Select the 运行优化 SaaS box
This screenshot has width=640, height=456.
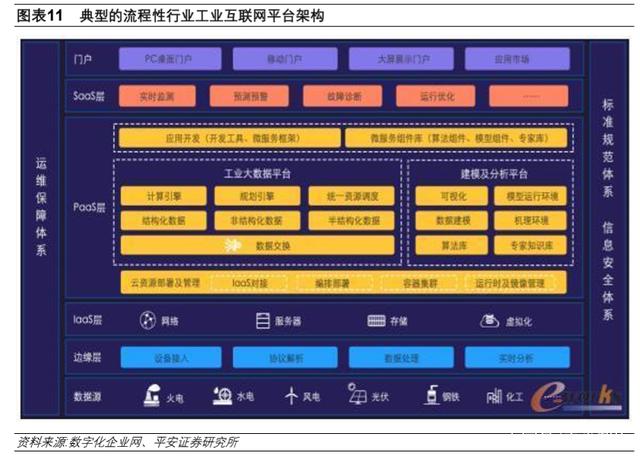pos(436,96)
